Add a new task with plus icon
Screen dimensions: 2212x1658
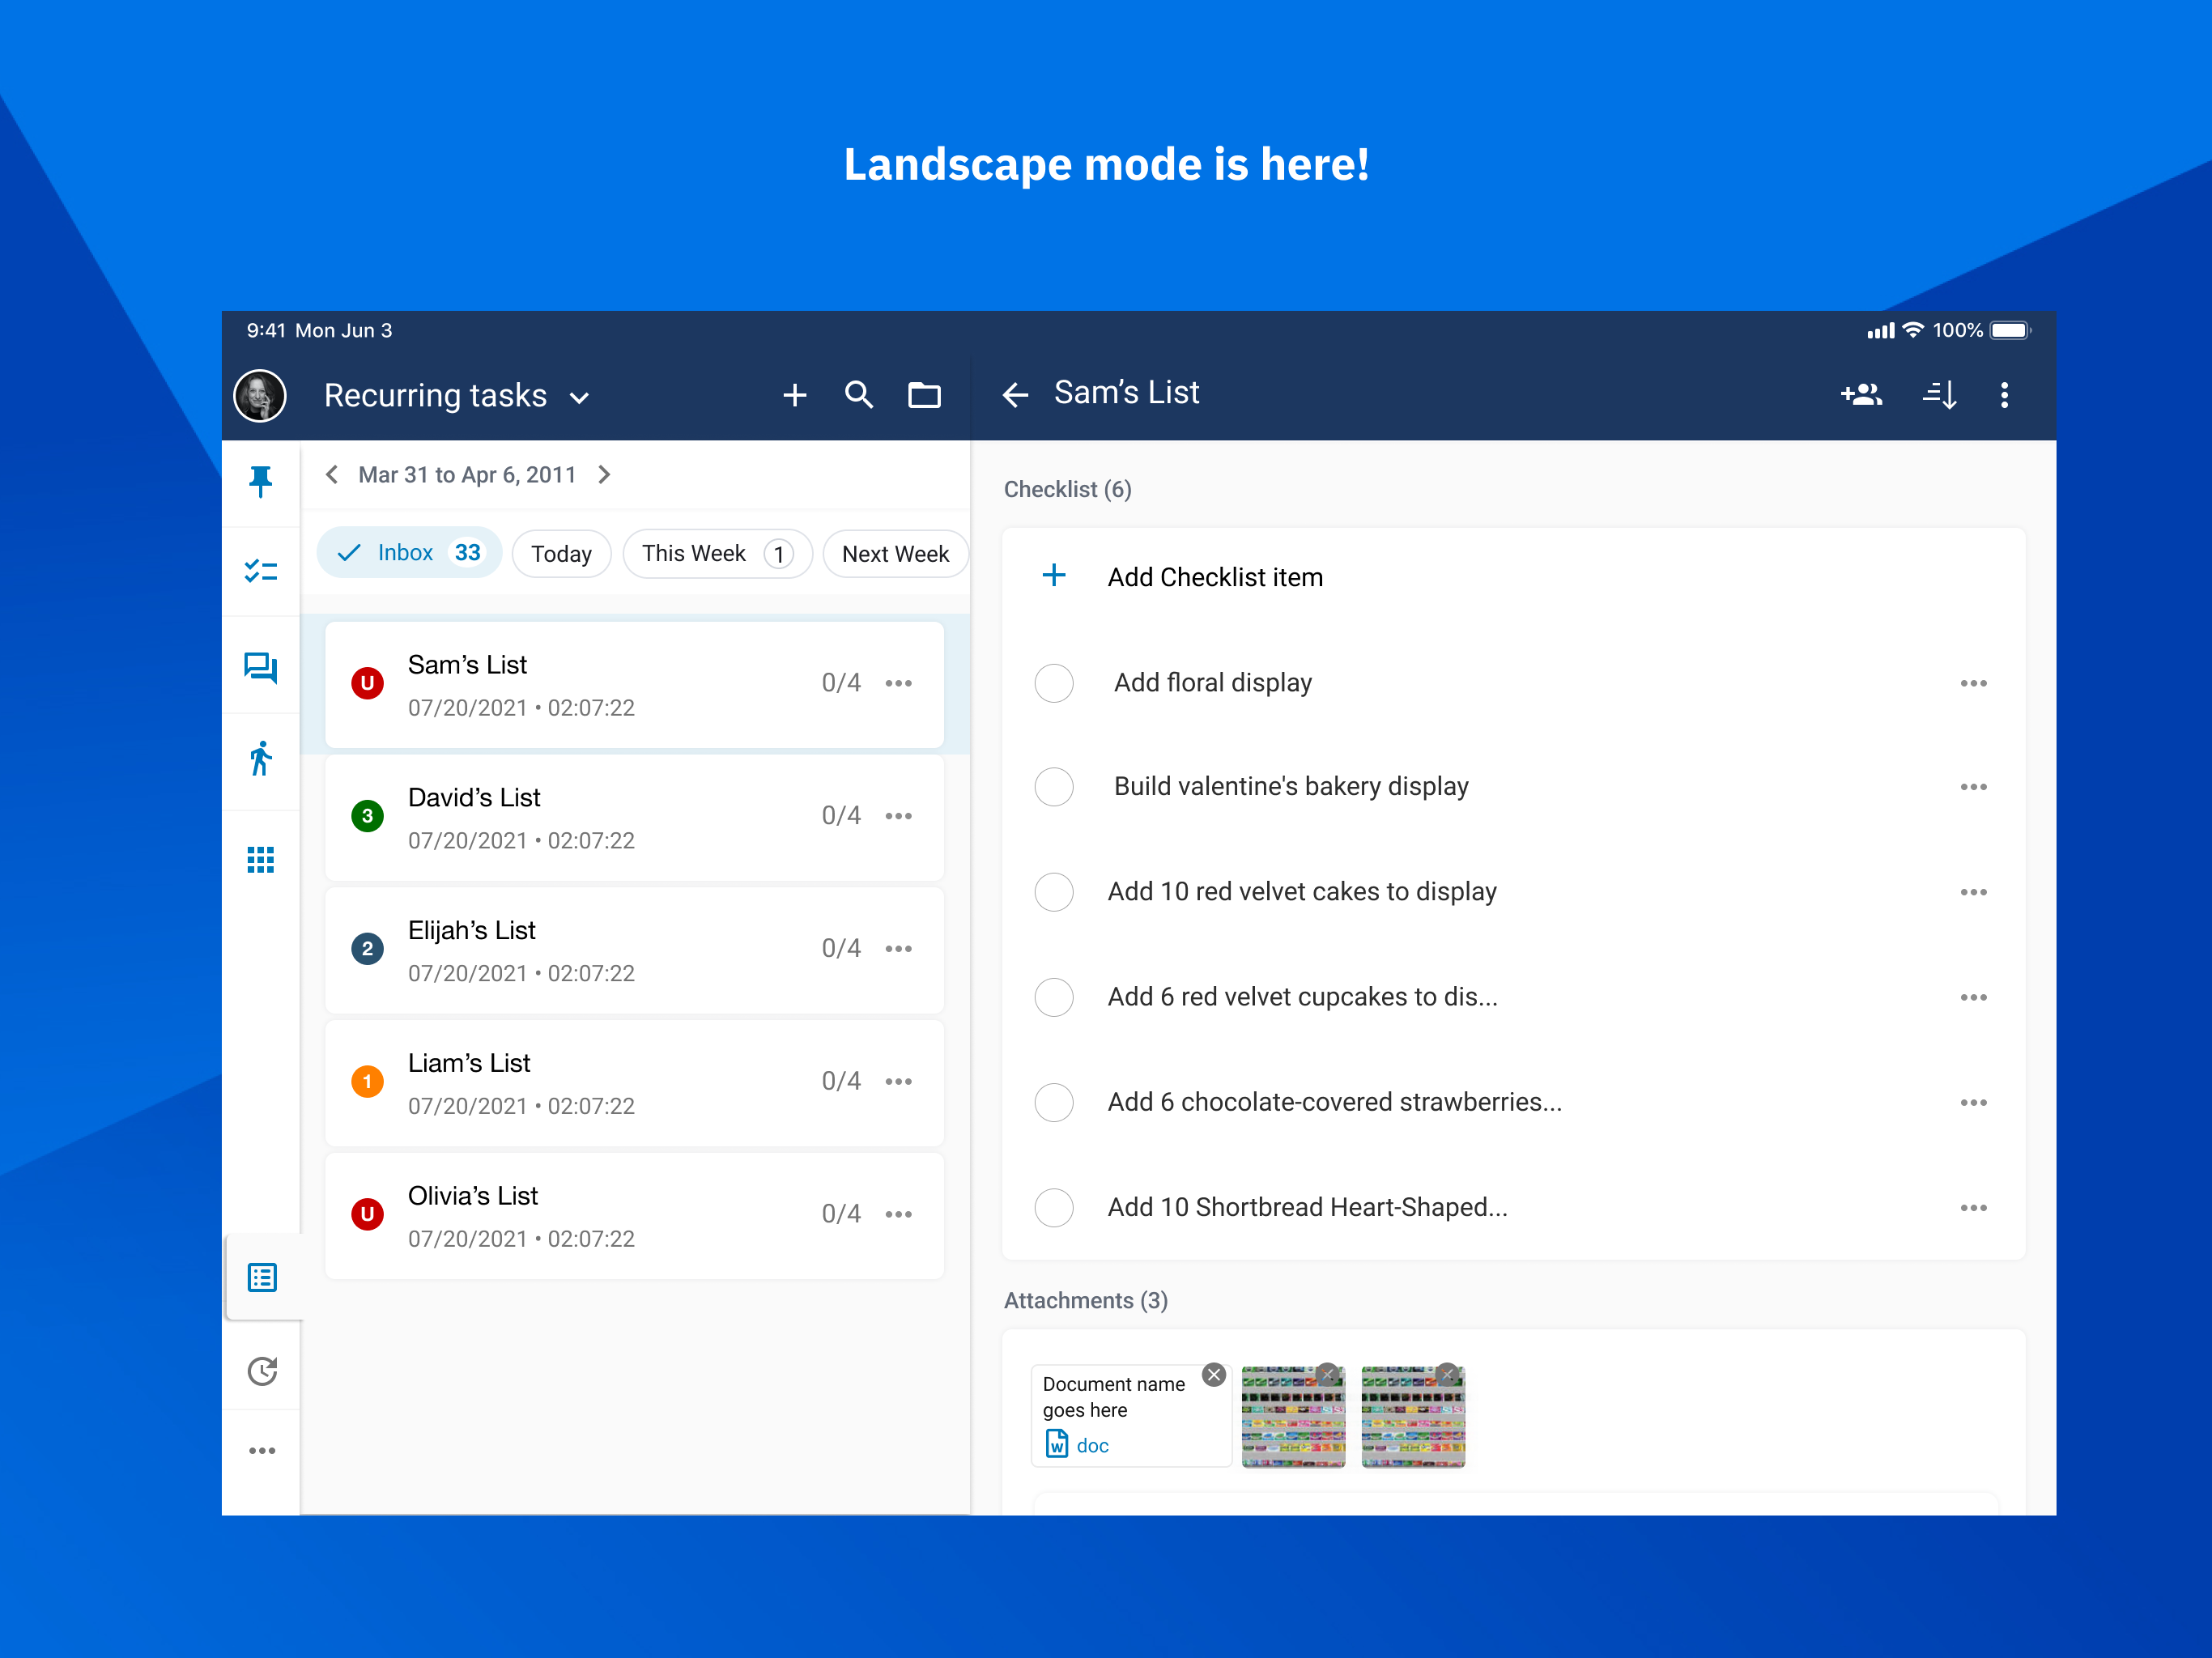point(795,395)
